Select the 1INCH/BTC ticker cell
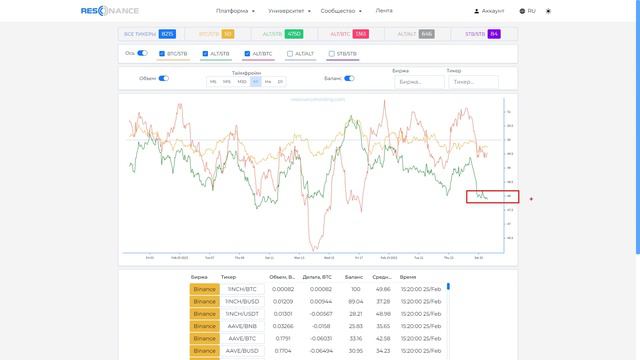640x360 pixels. pyautogui.click(x=242, y=289)
